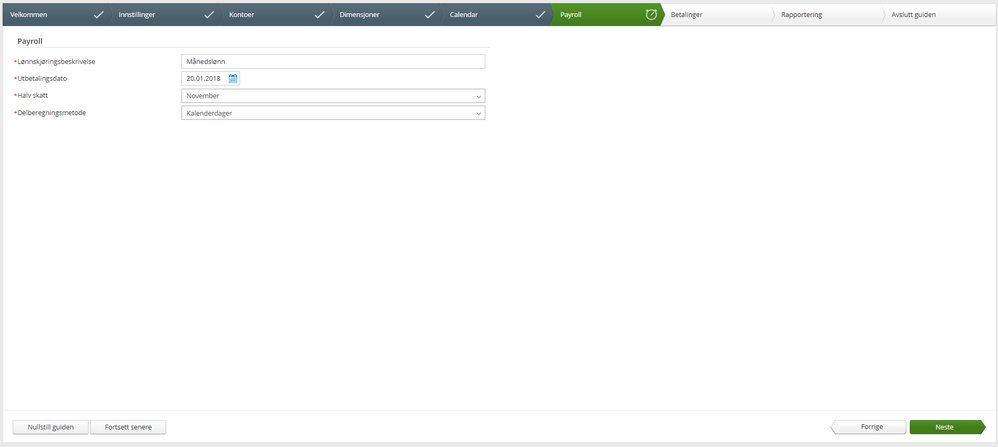Image resolution: width=998 pixels, height=447 pixels.
Task: Go back with the Forrige button
Action: click(x=868, y=427)
